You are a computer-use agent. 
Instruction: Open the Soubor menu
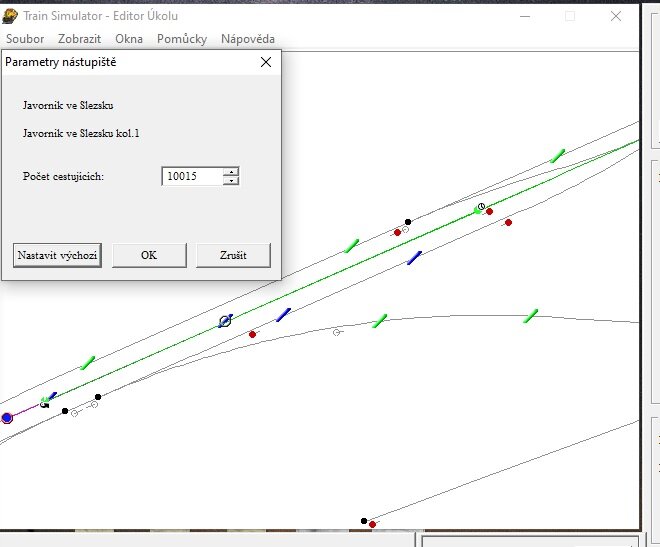pos(26,39)
